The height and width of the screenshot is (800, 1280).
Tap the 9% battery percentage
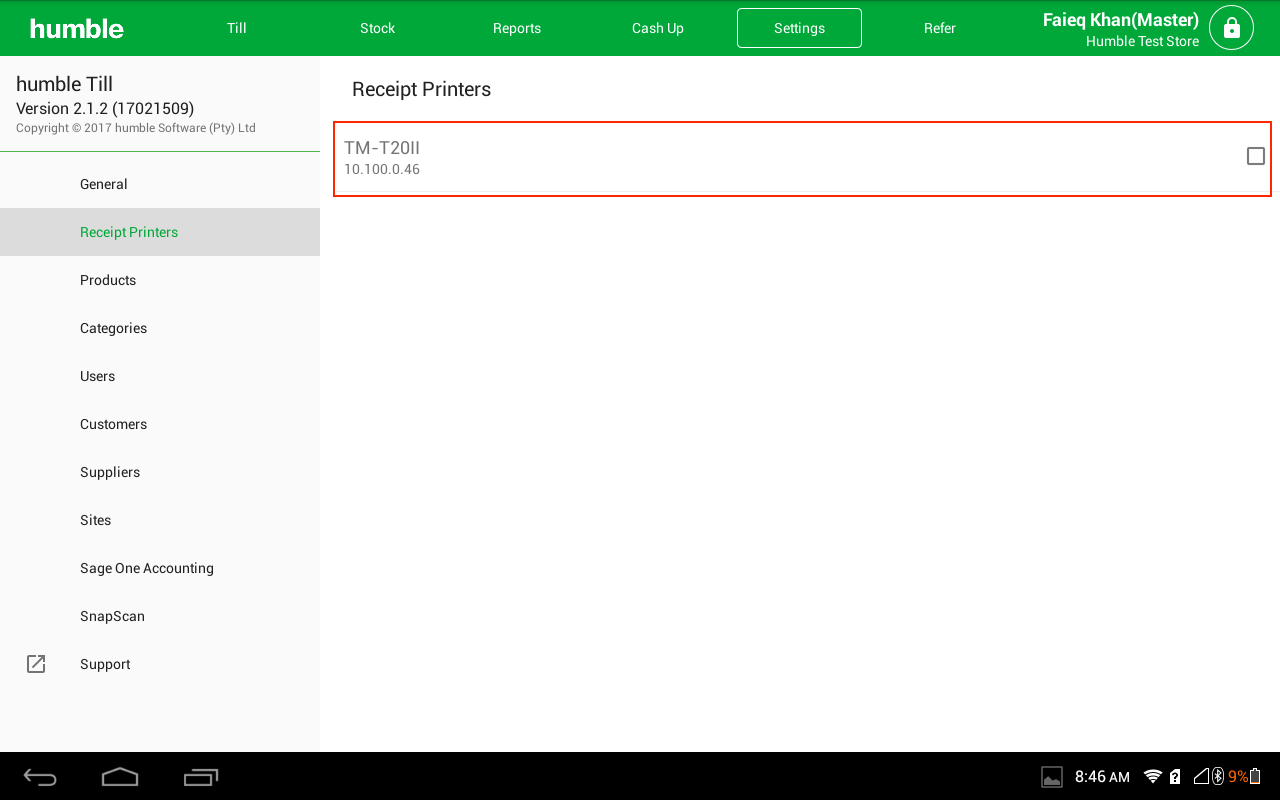(1238, 777)
